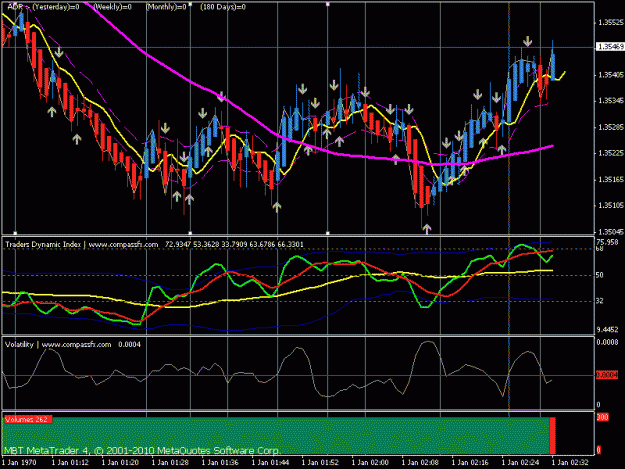This screenshot has height=469, width=625.
Task: Click the TDI value 72.9347
Action: (x=178, y=244)
